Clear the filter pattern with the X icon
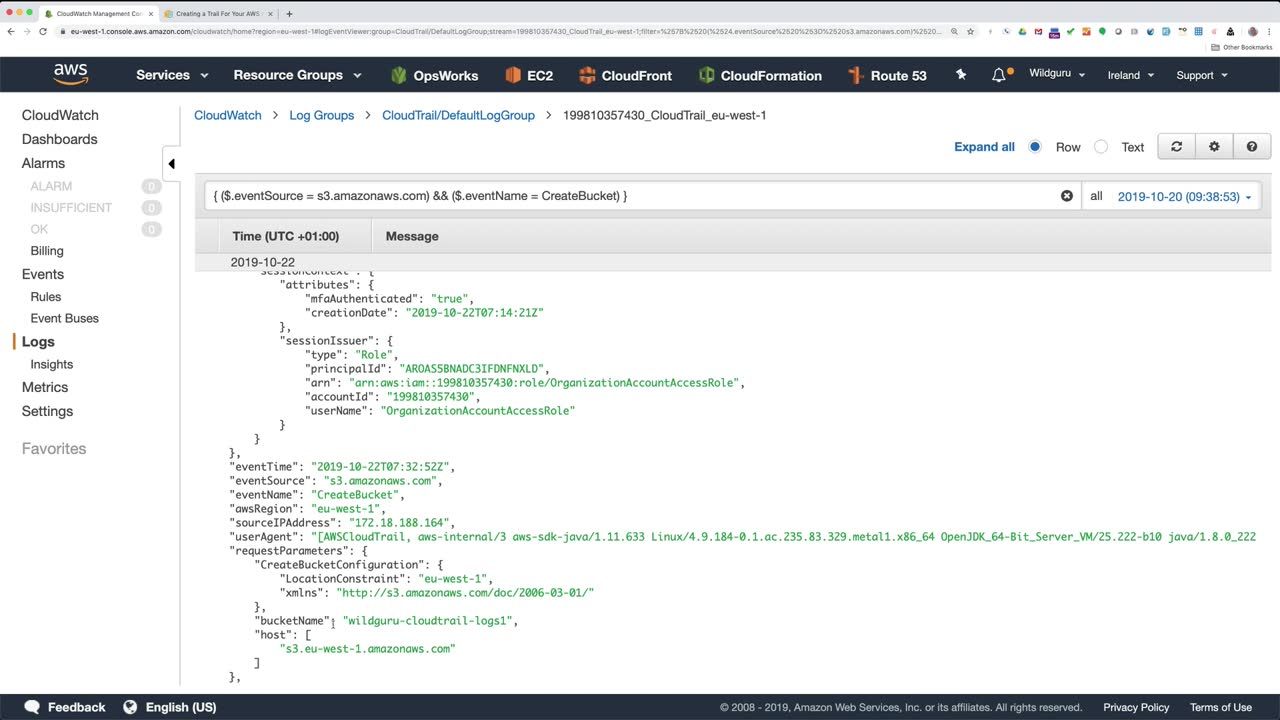Image resolution: width=1280 pixels, height=720 pixels. click(x=1067, y=196)
